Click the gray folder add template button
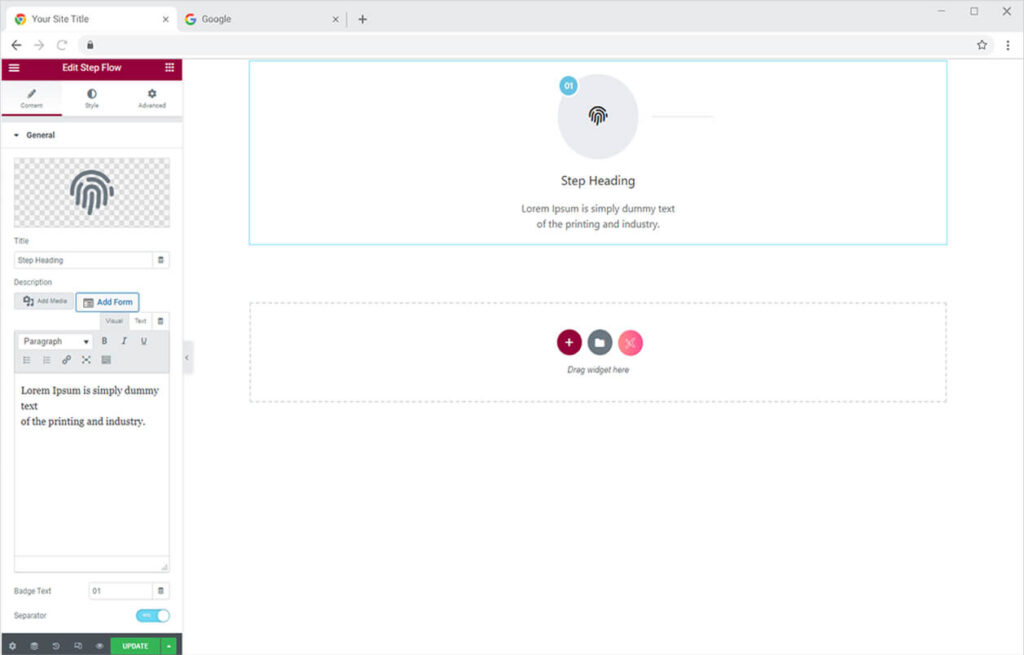Viewport: 1024px width, 655px height. coord(600,343)
